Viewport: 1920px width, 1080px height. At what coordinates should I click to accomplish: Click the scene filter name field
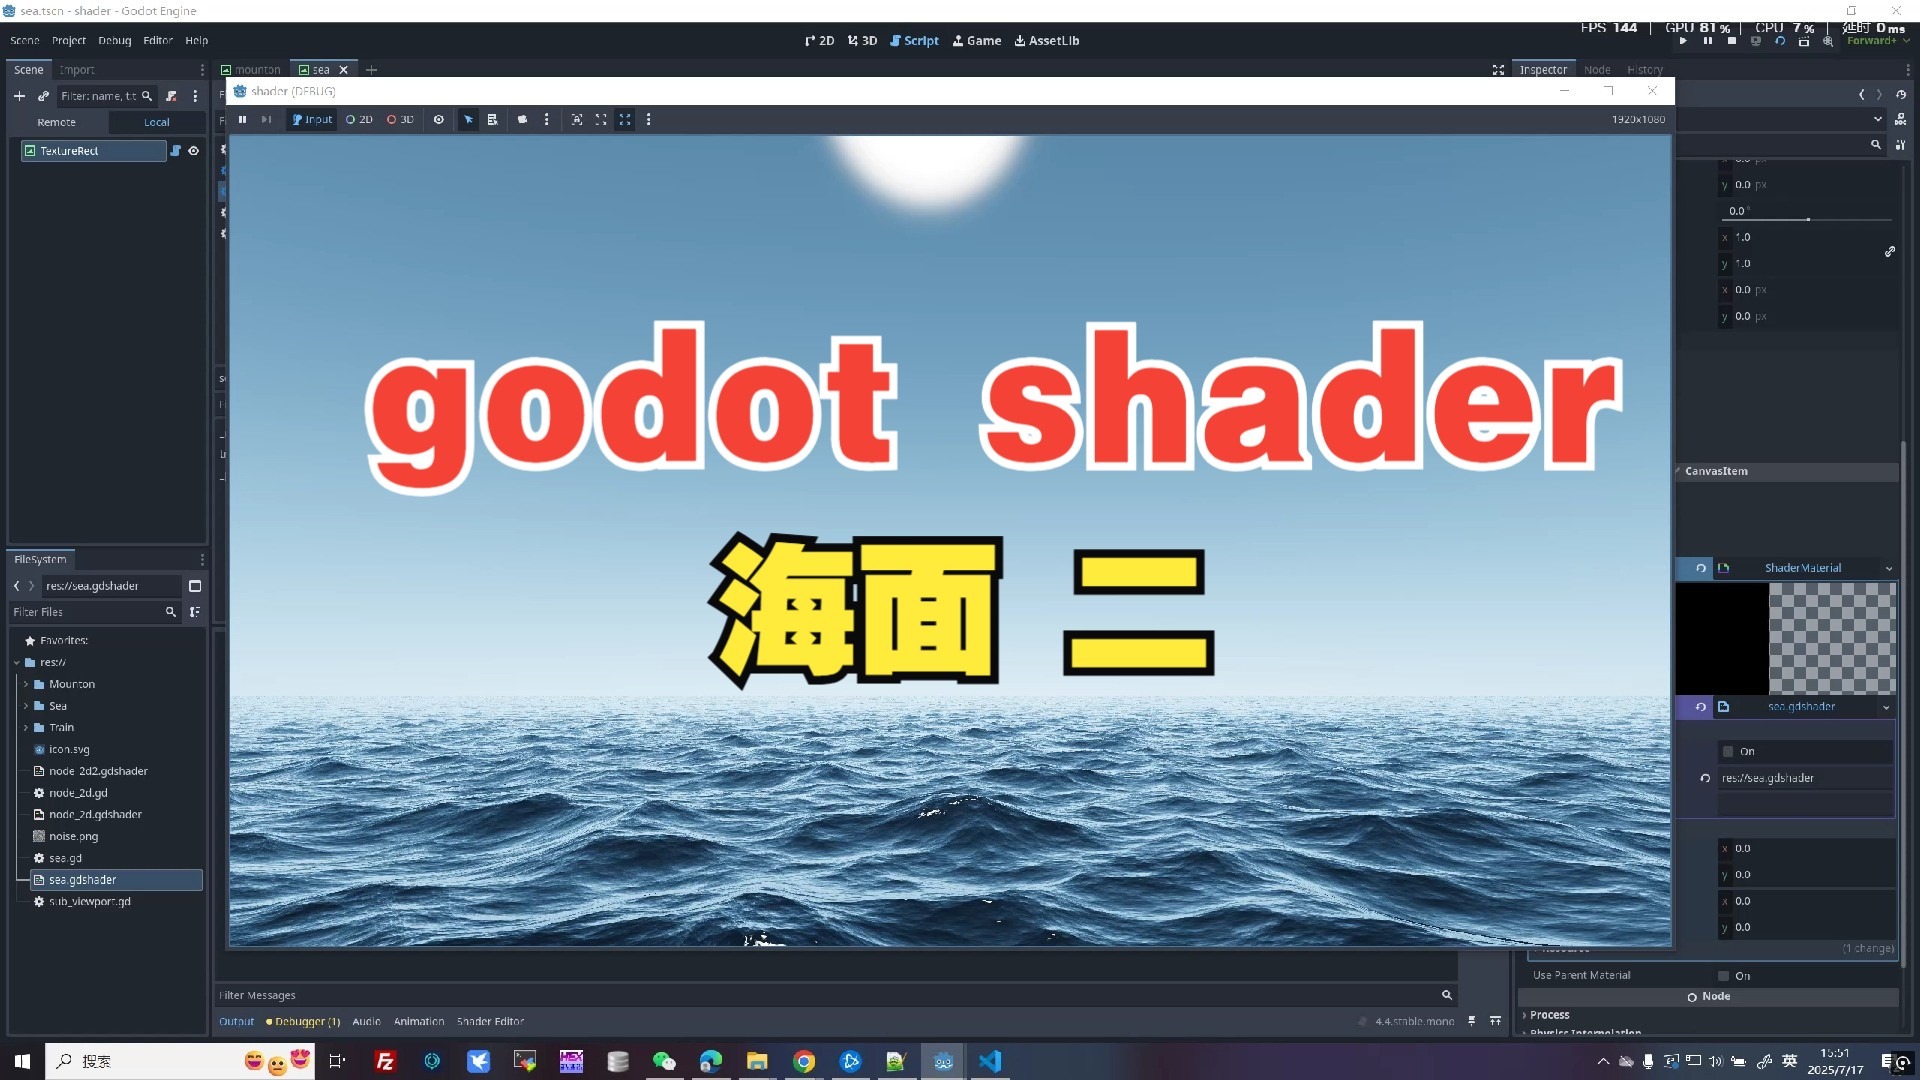(x=106, y=96)
